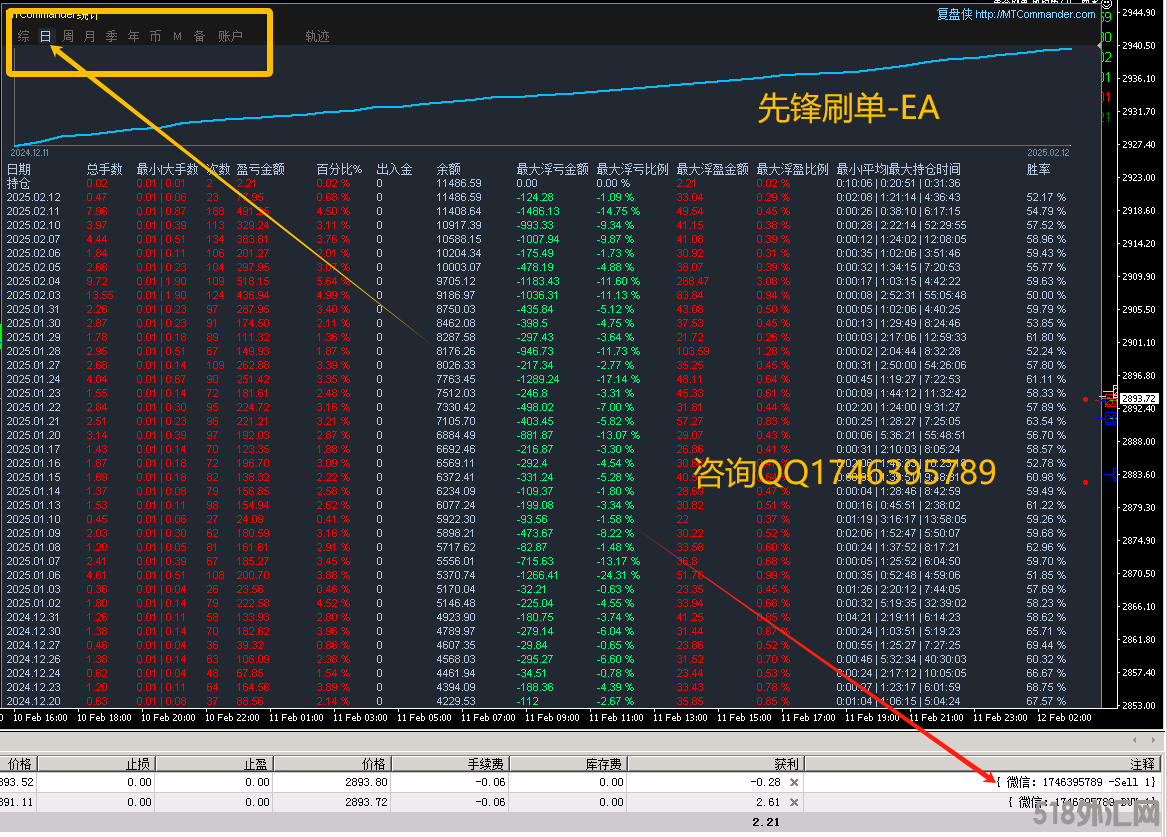Select the 日 daily statistics tab
Image resolution: width=1167 pixels, height=837 pixels.
point(45,37)
